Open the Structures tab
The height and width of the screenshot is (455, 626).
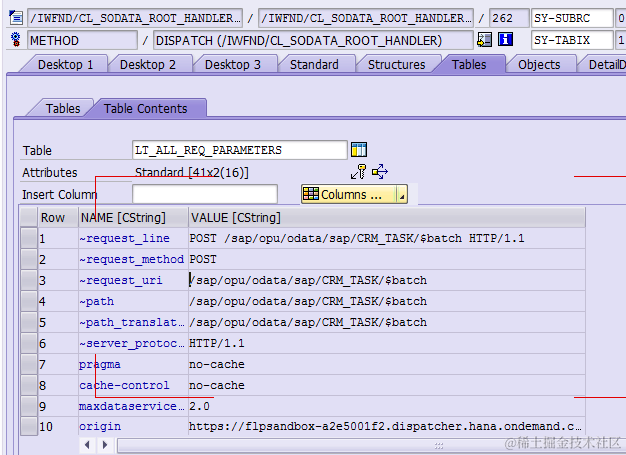pos(396,64)
